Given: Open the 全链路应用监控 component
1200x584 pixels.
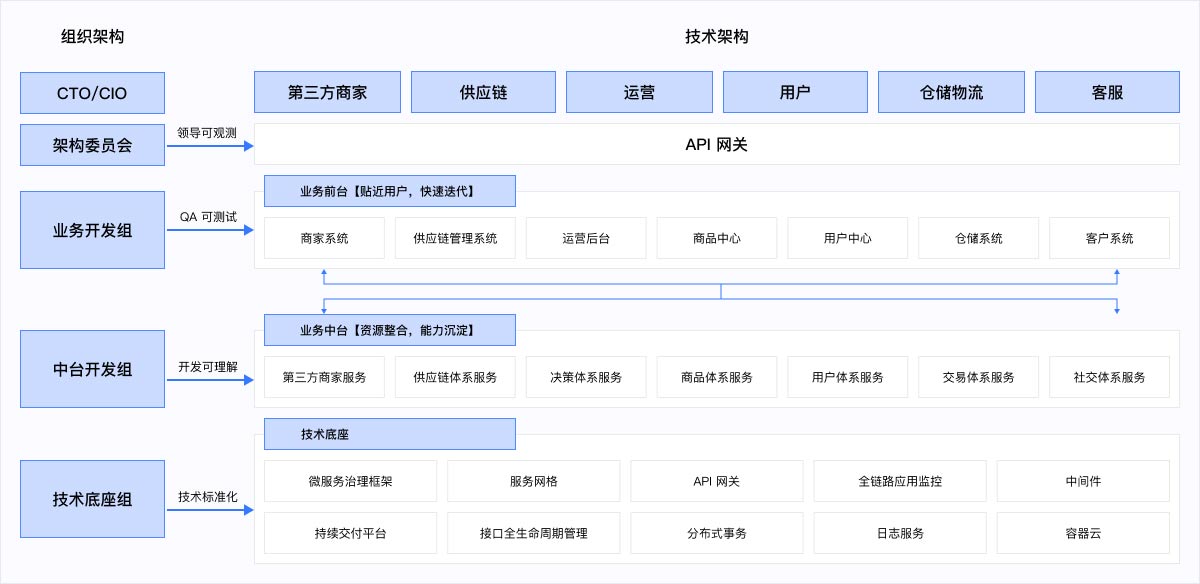Looking at the screenshot, I should [899, 481].
